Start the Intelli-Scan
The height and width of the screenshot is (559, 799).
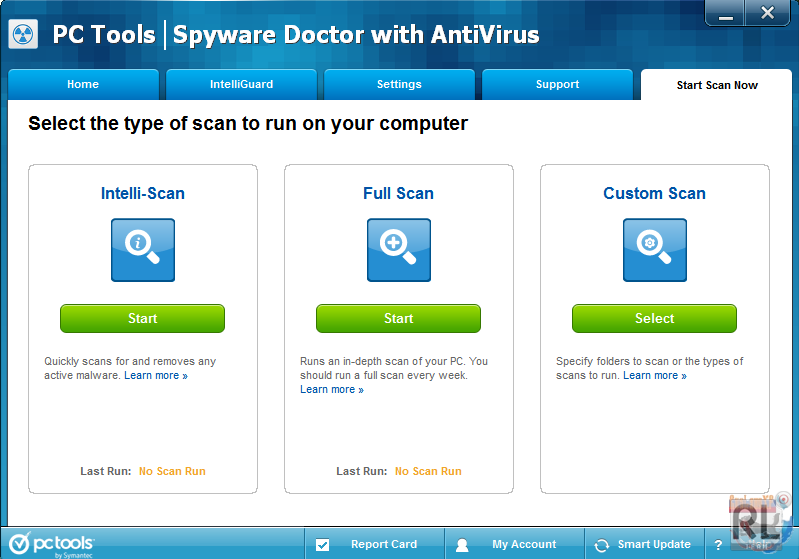142,319
